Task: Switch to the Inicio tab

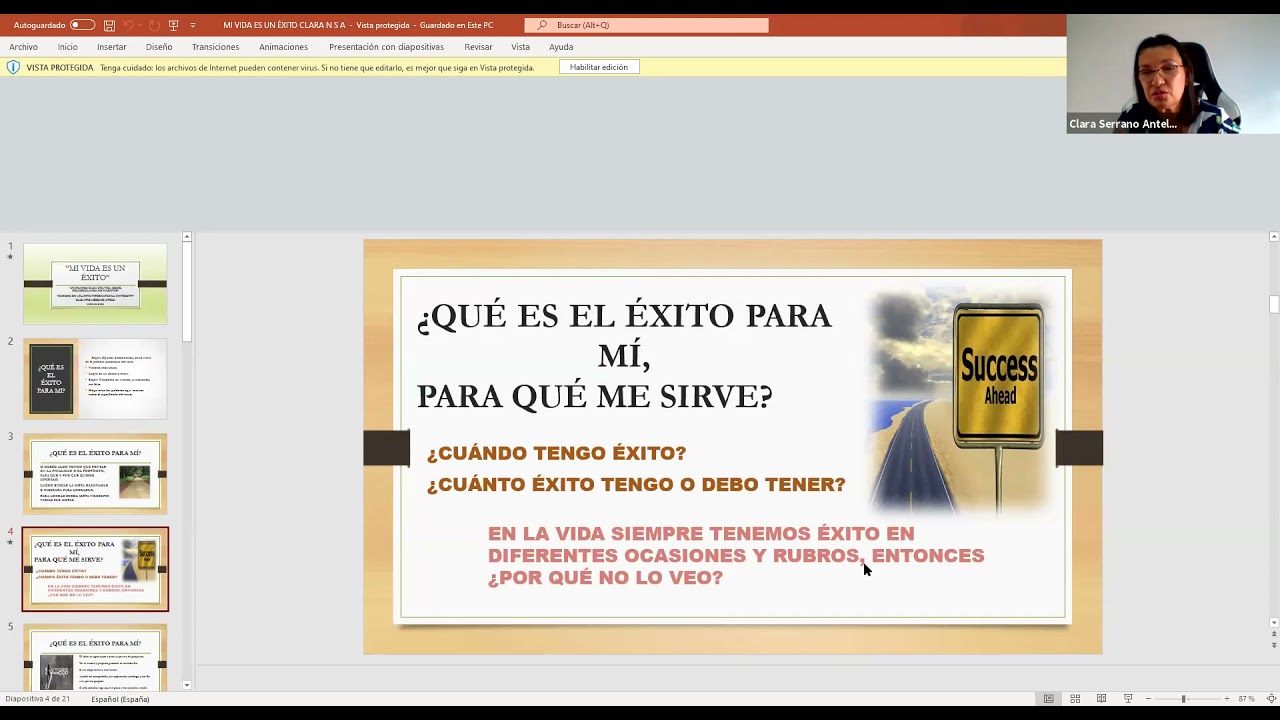Action: click(x=67, y=47)
